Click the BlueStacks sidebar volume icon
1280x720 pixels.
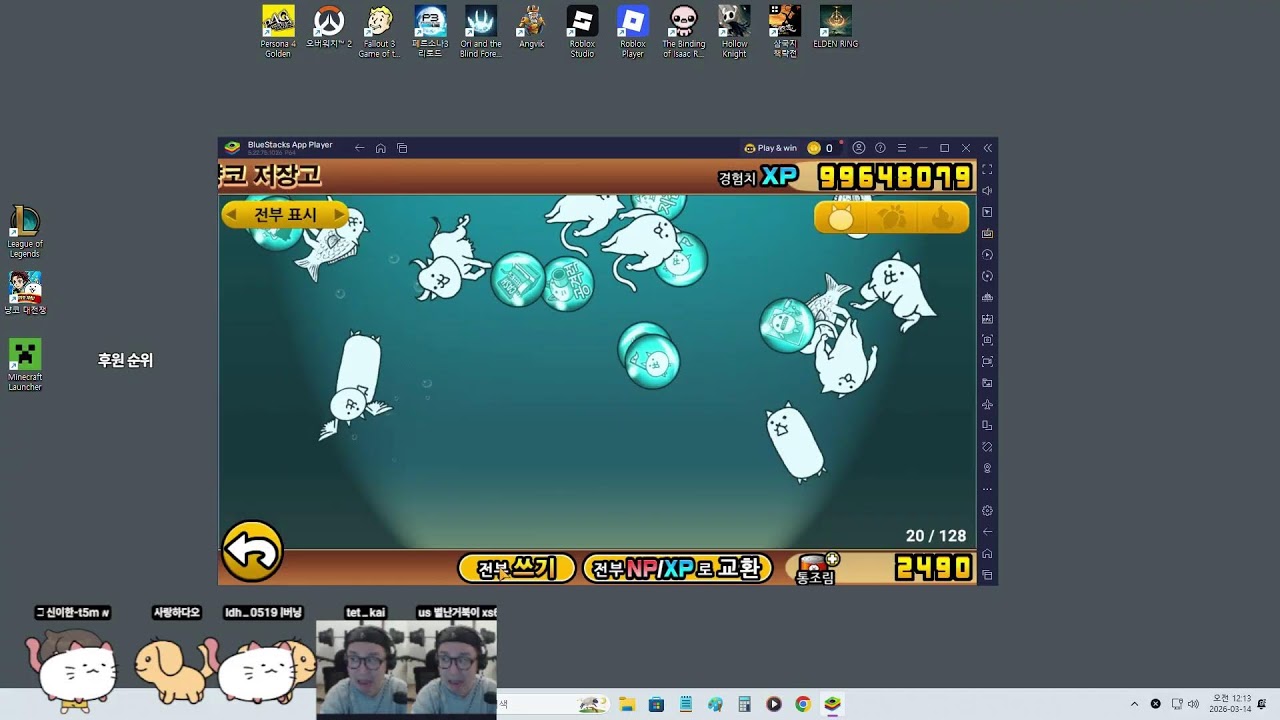(987, 191)
